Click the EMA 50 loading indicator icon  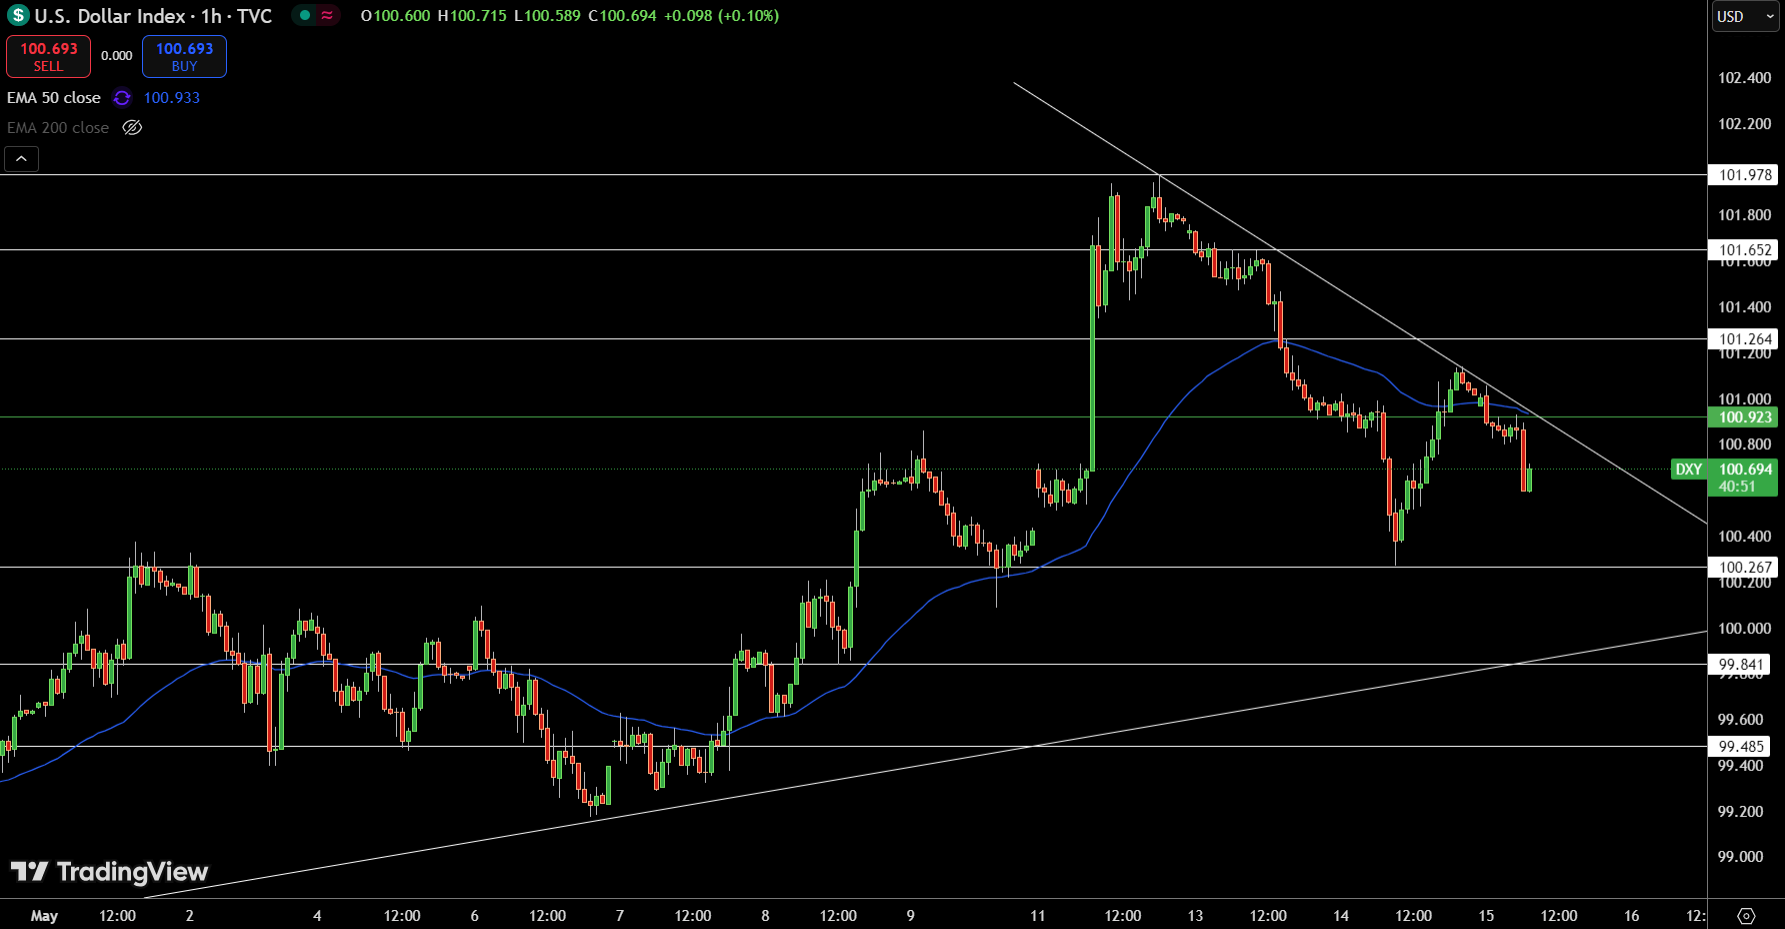122,98
